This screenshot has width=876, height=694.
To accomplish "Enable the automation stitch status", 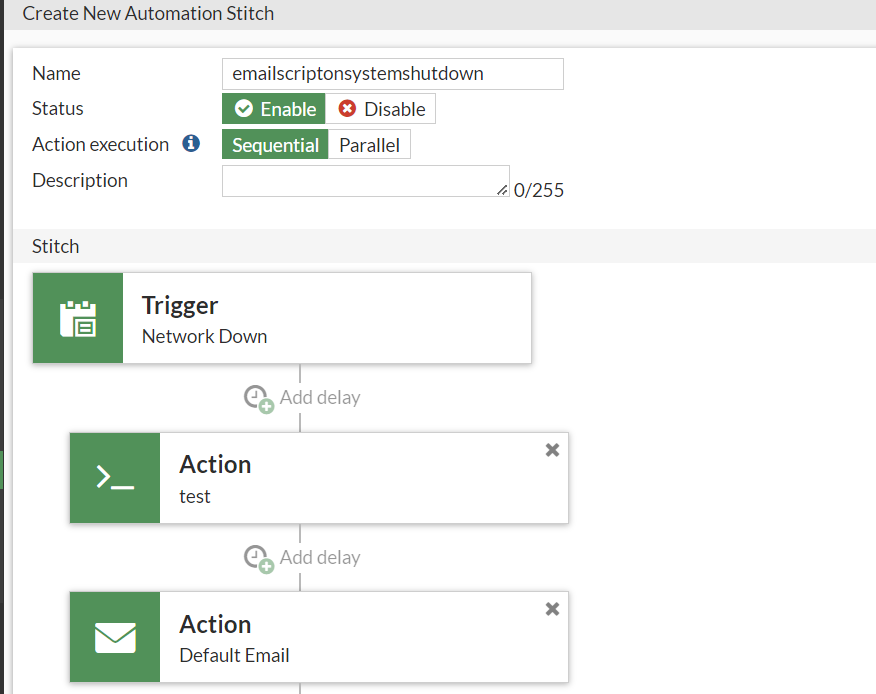I will [x=275, y=109].
